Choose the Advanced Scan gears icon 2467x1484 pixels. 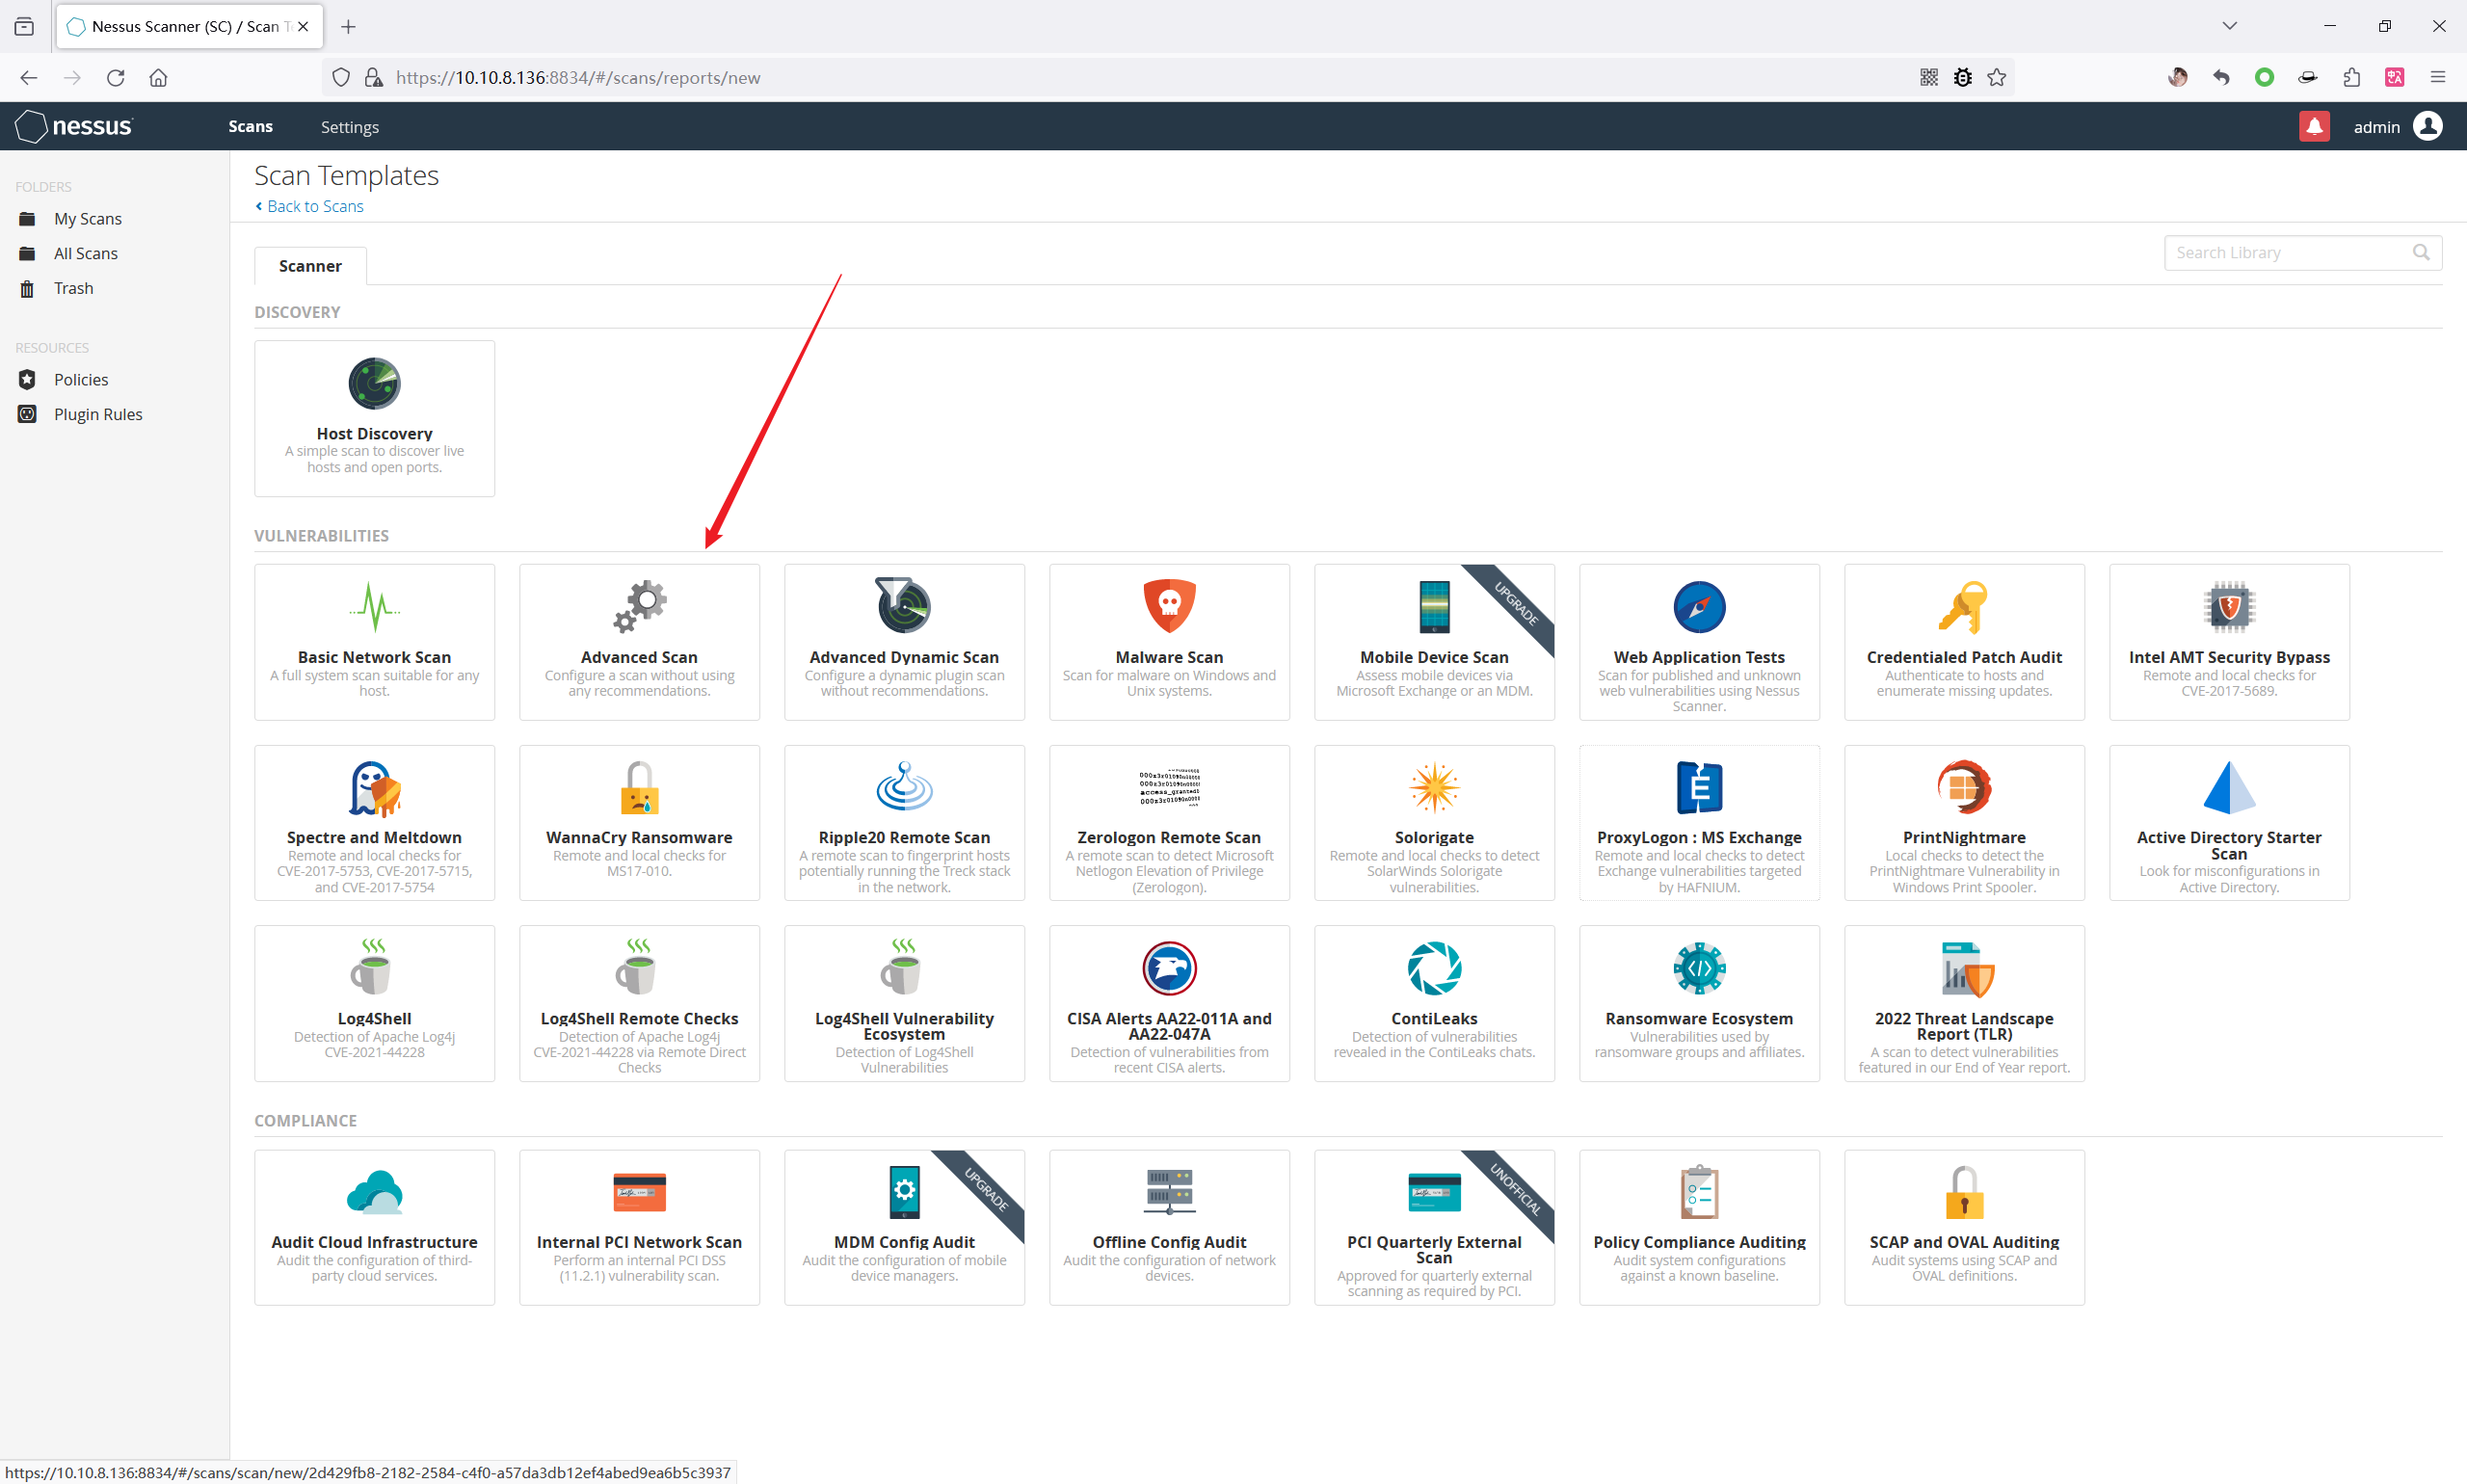point(639,606)
